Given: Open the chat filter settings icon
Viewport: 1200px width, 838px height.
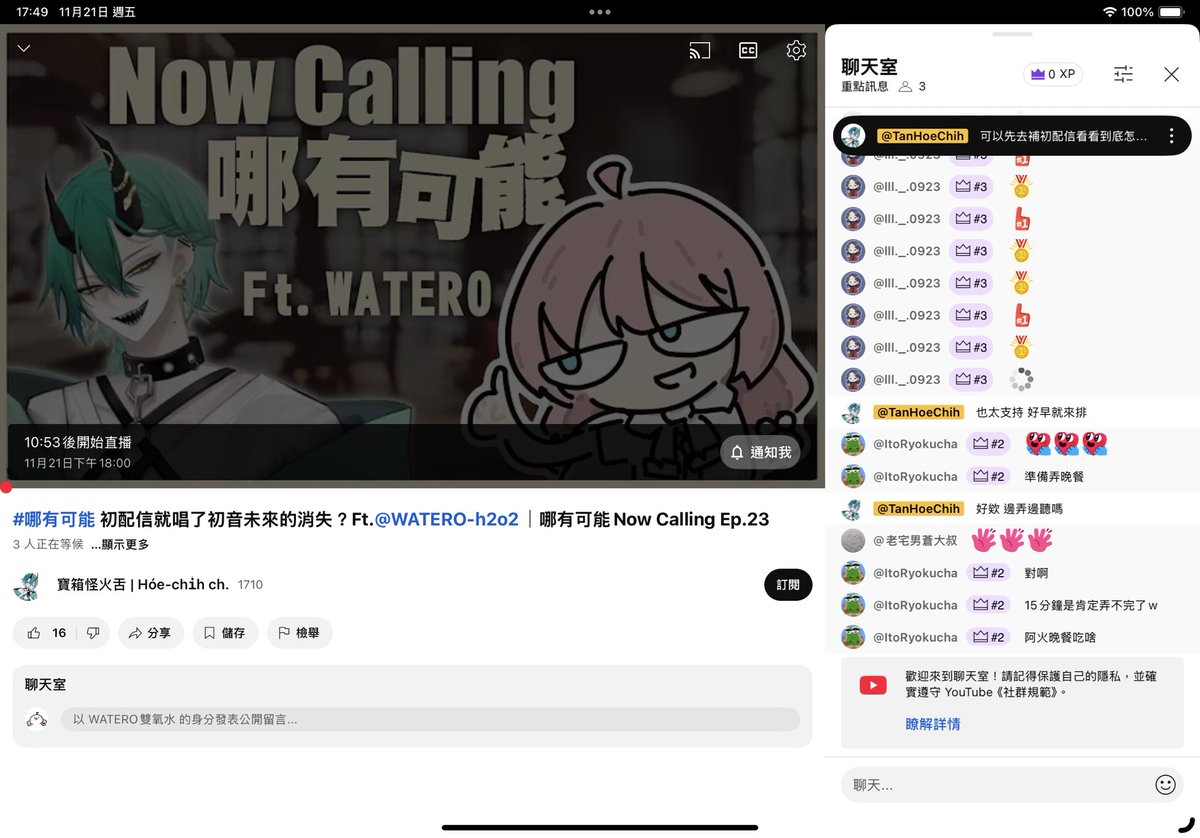Looking at the screenshot, I should (1123, 74).
